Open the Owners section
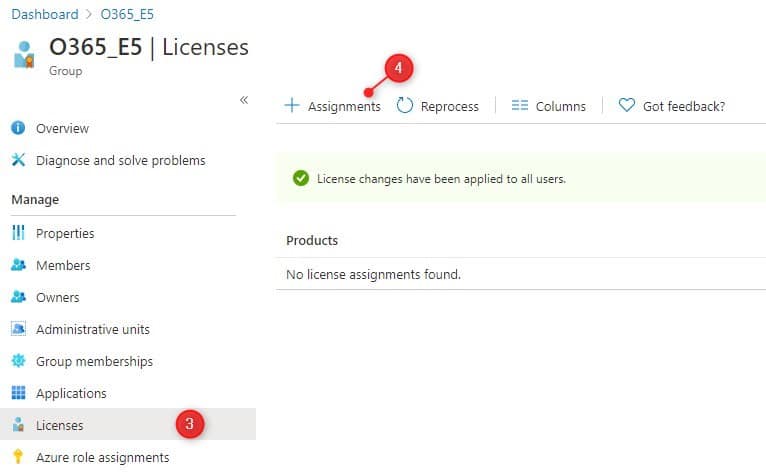 click(x=58, y=298)
